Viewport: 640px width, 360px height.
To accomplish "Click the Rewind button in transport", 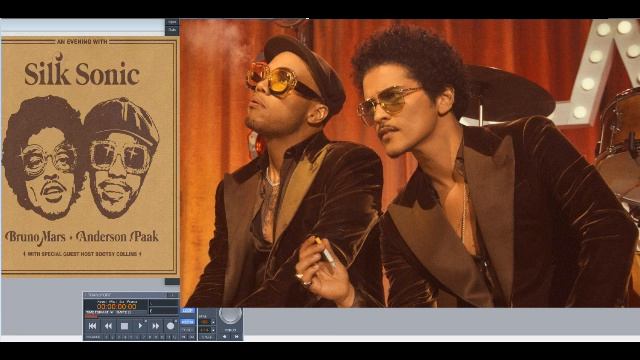I will point(108,326).
